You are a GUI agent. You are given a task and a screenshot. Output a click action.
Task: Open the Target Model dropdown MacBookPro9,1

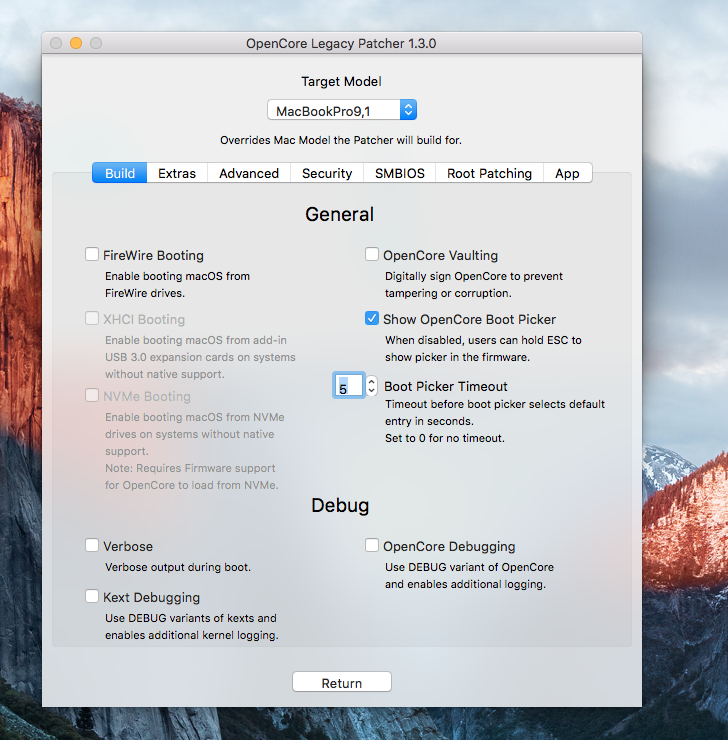tap(342, 110)
